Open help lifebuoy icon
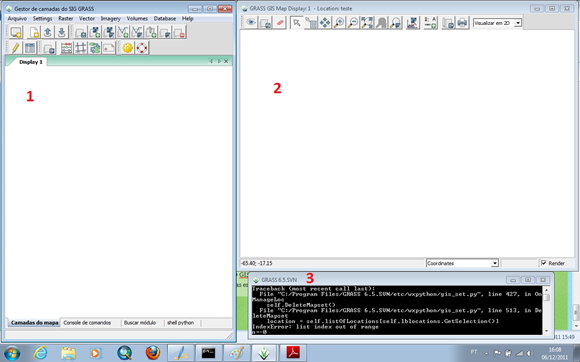This screenshot has height=362, width=580. click(142, 48)
